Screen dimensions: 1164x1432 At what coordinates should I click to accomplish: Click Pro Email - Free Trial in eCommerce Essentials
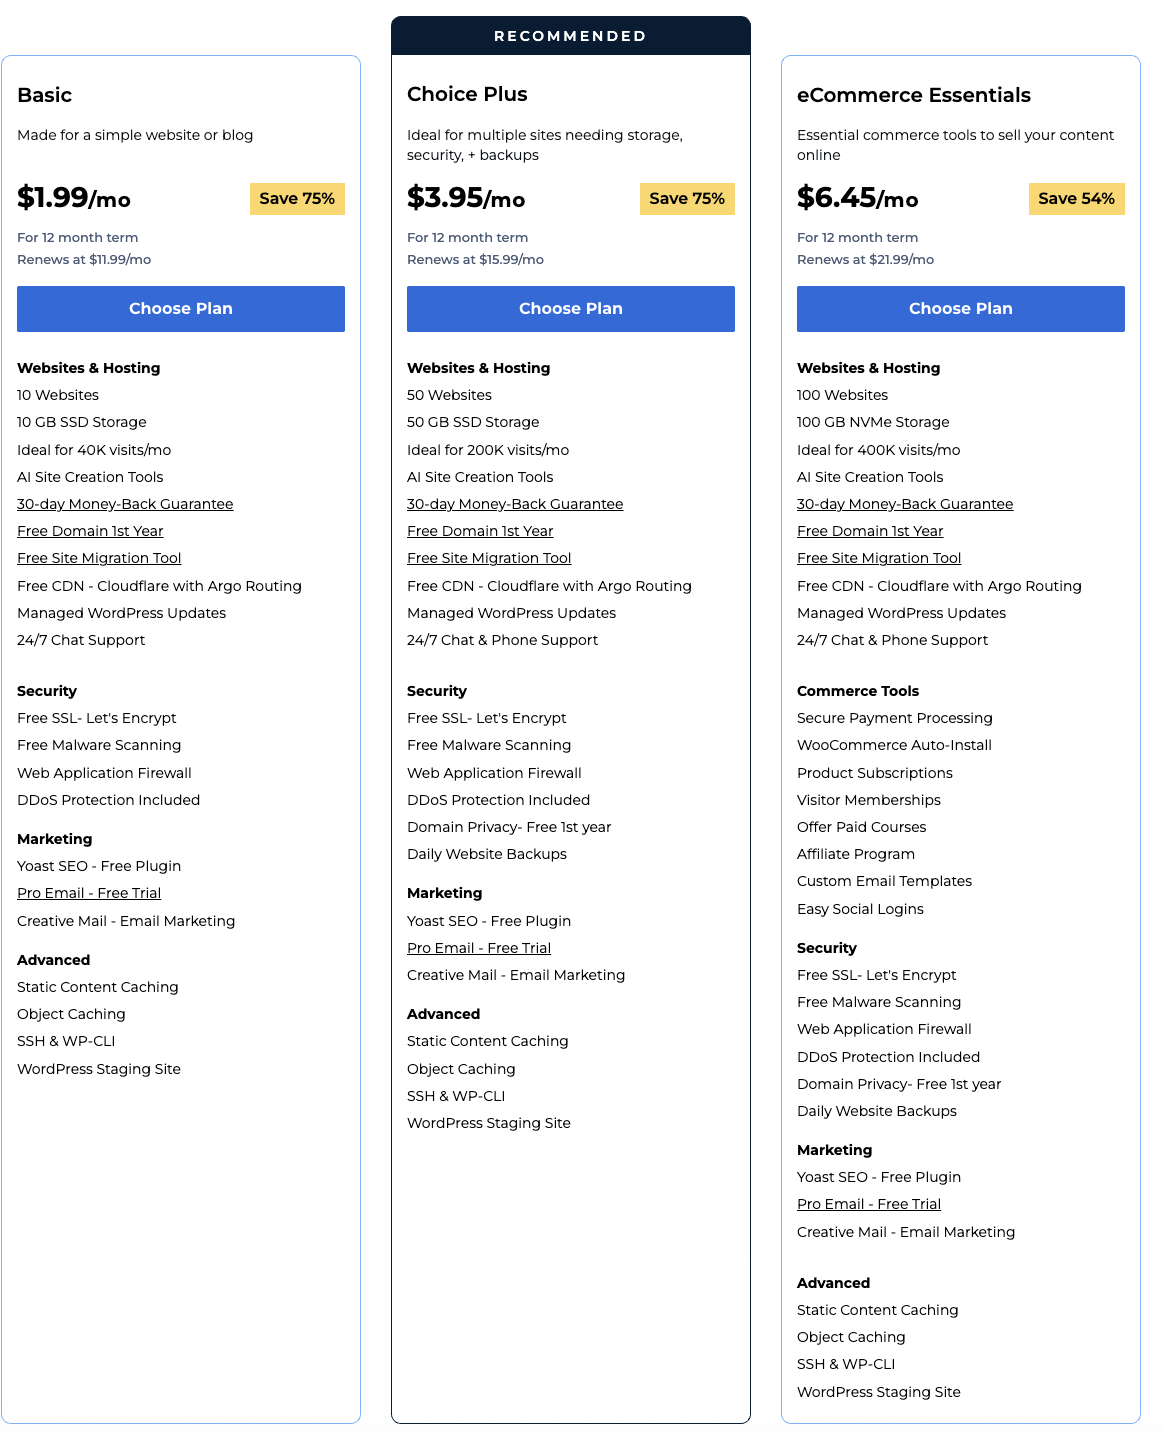click(869, 1204)
